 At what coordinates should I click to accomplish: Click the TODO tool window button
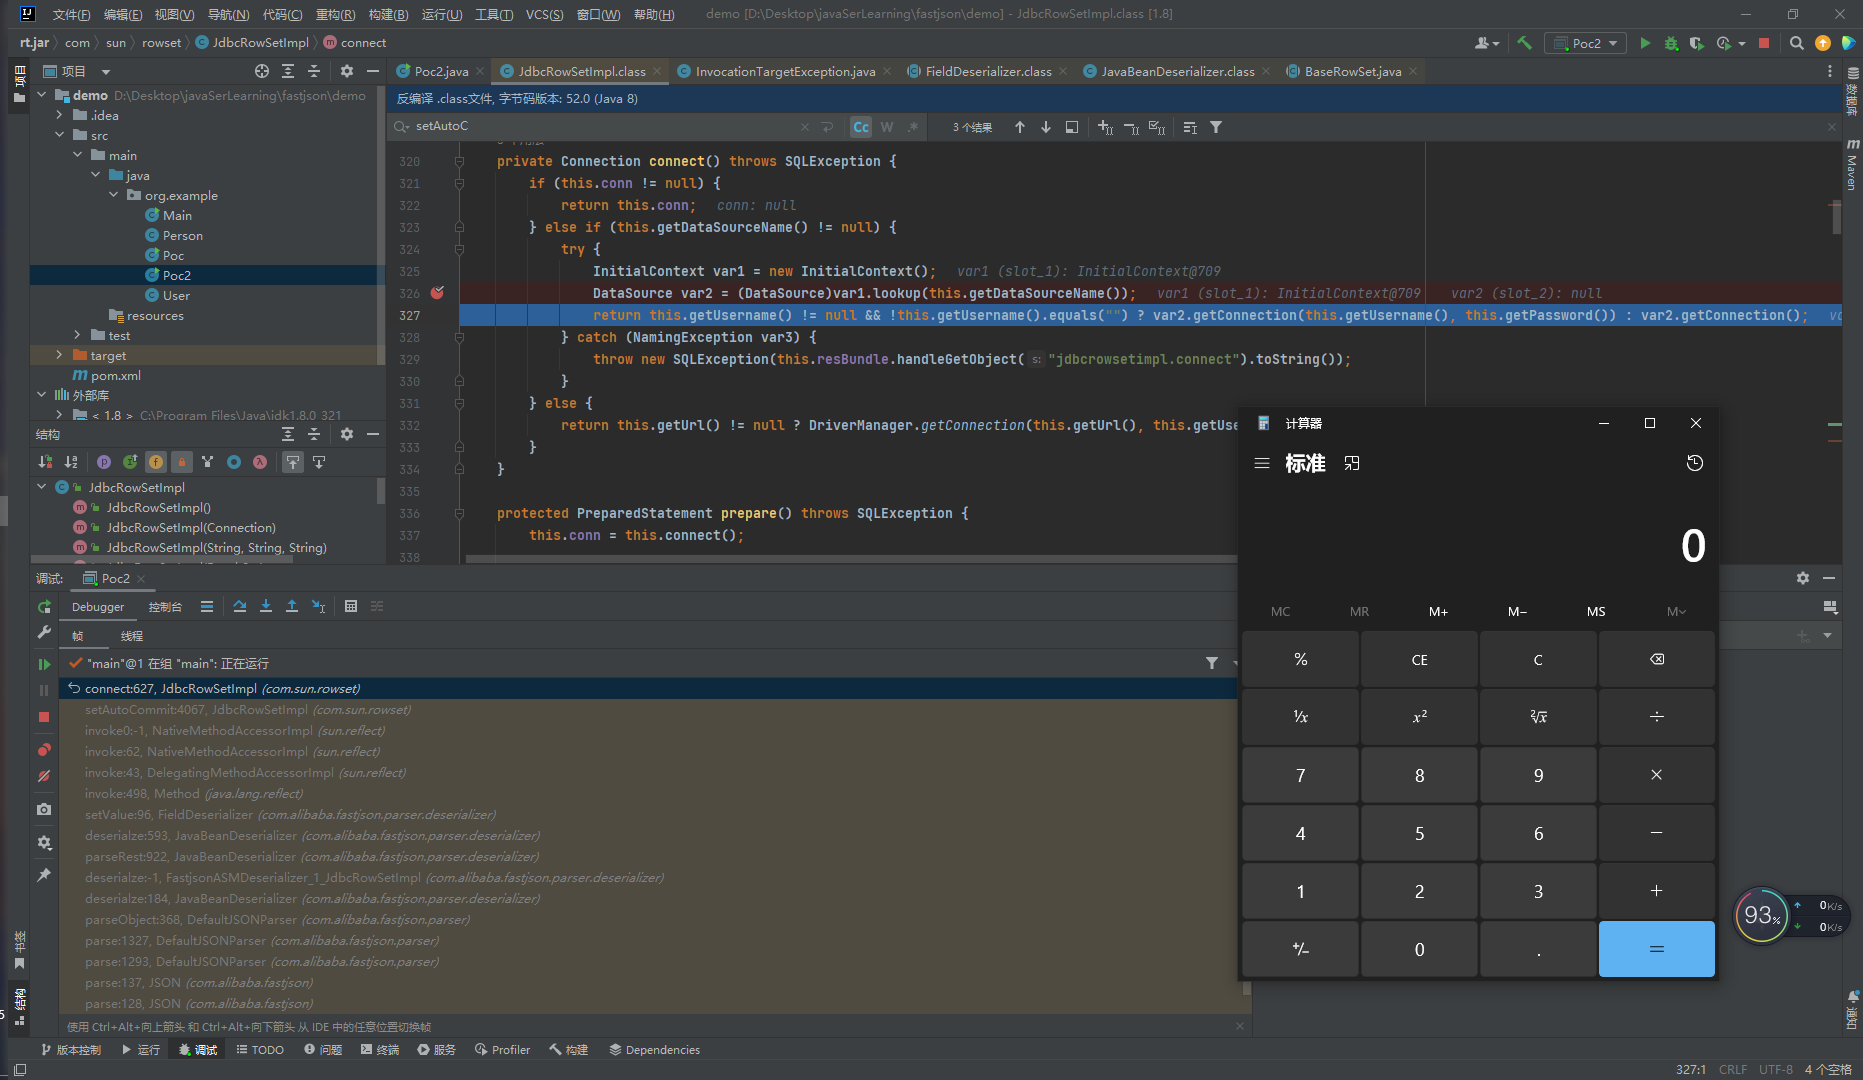coord(260,1050)
